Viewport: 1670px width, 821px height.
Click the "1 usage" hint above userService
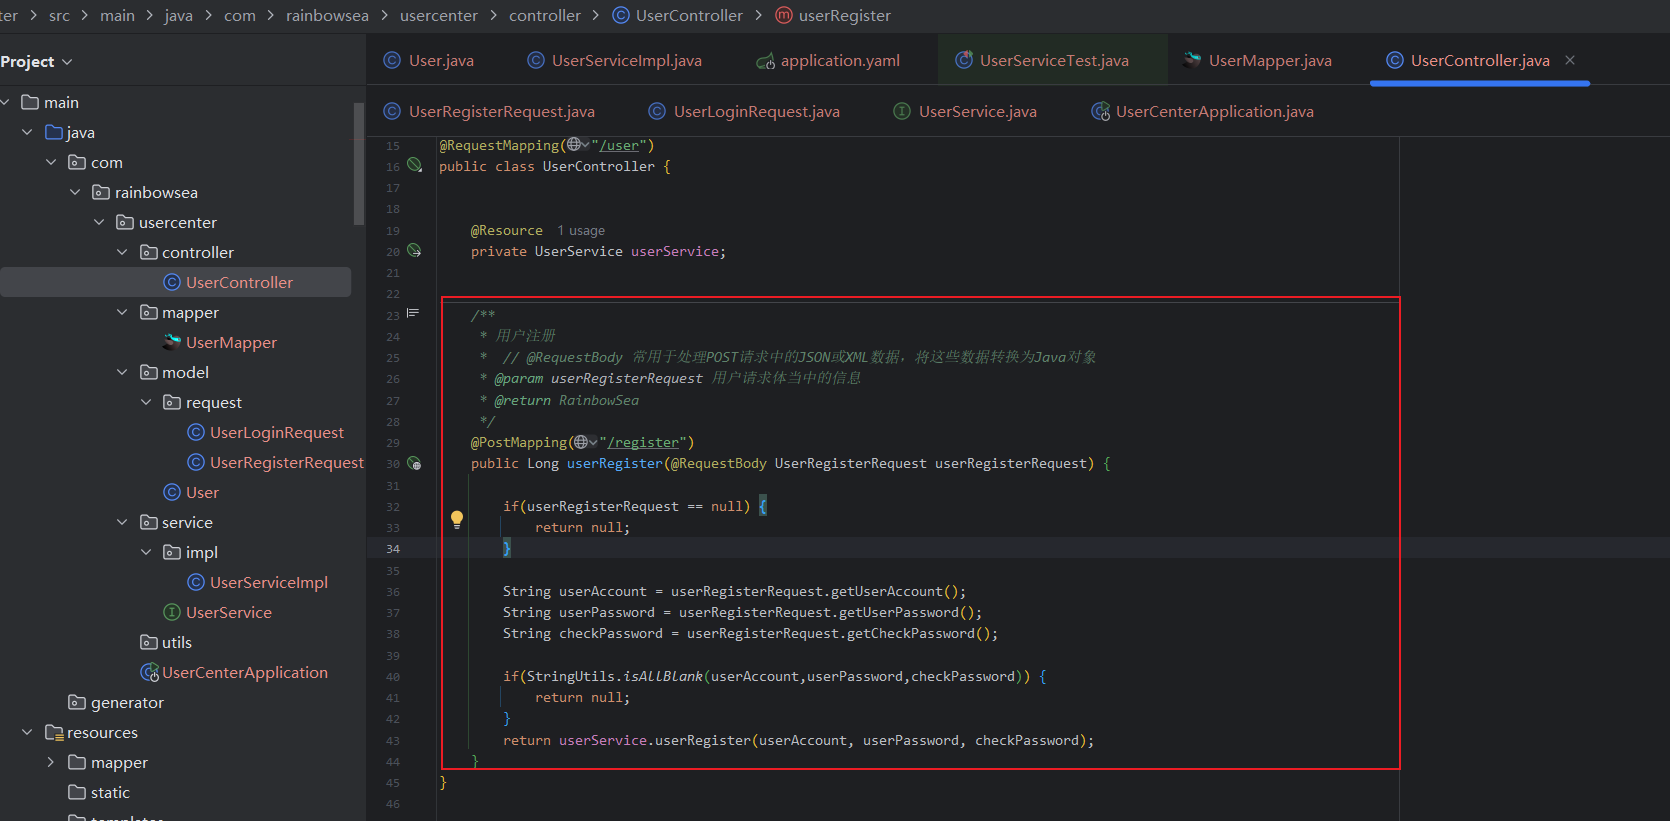point(581,231)
